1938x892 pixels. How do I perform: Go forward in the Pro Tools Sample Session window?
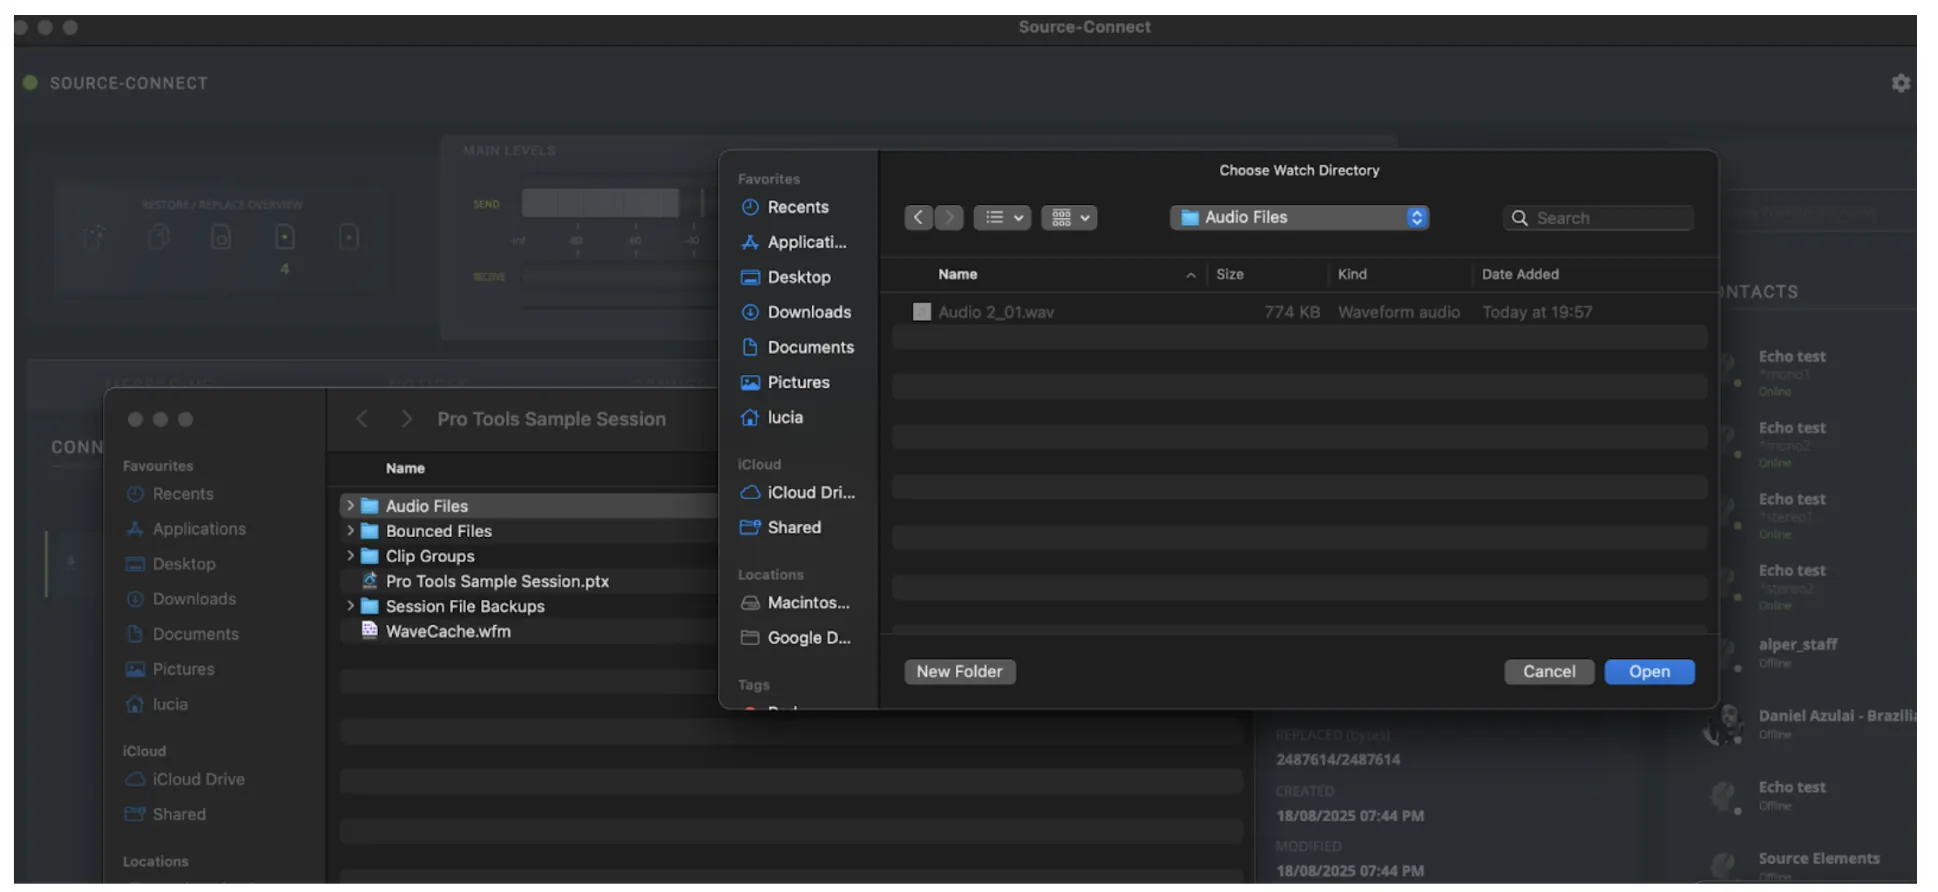coord(406,419)
